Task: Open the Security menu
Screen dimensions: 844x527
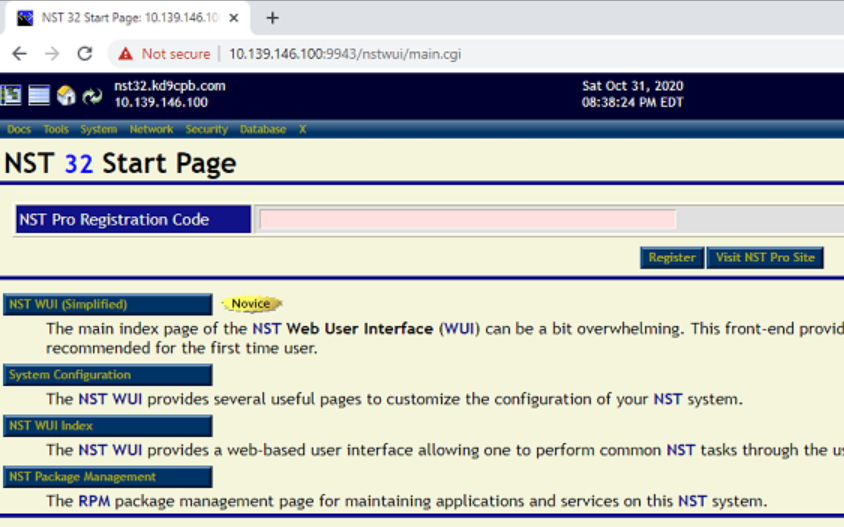Action: point(207,129)
